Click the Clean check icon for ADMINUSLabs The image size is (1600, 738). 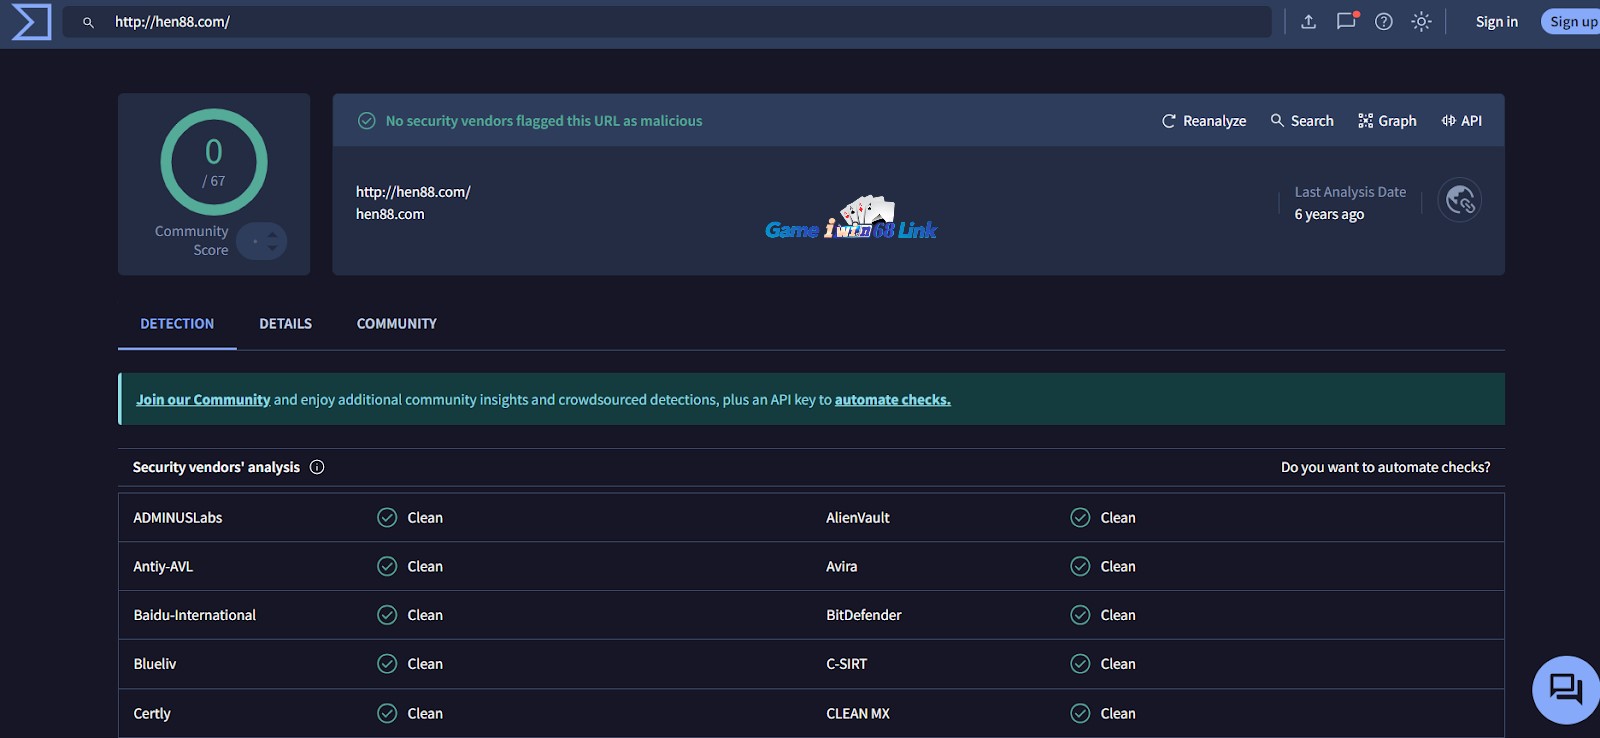coord(387,518)
